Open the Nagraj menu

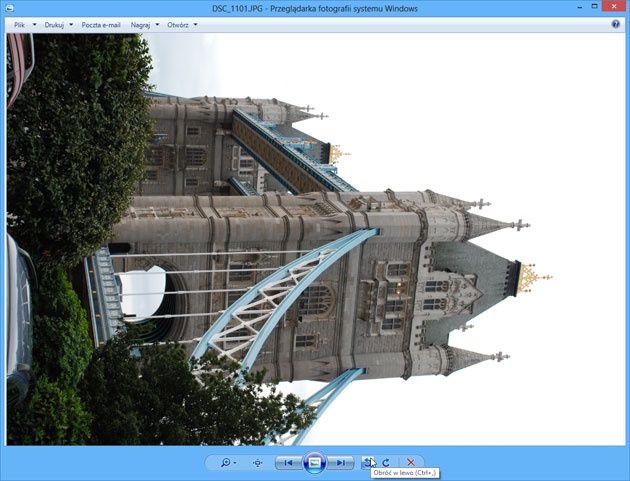(140, 25)
